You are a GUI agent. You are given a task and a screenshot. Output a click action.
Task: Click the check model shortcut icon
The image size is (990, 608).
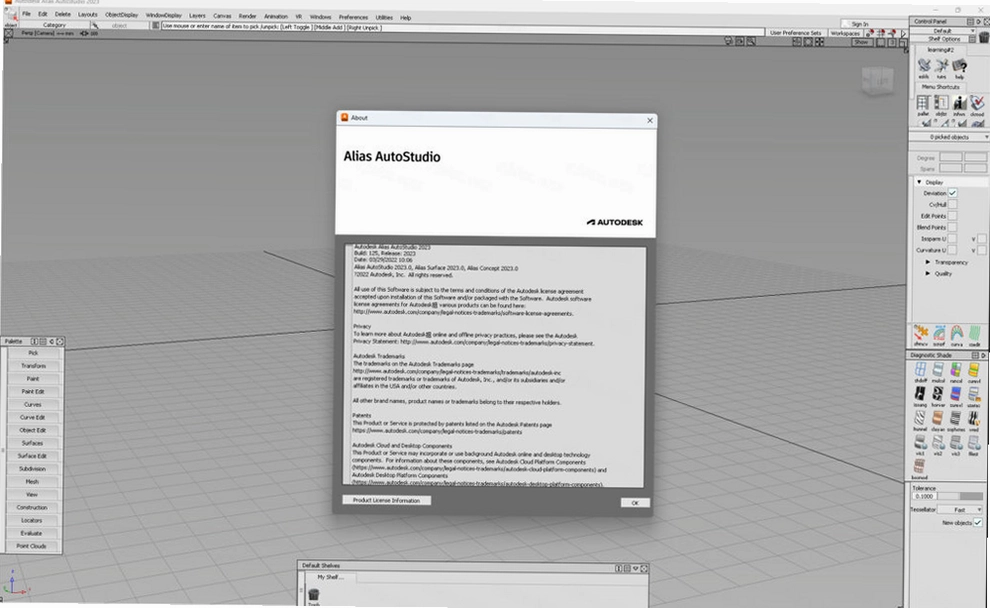(977, 105)
